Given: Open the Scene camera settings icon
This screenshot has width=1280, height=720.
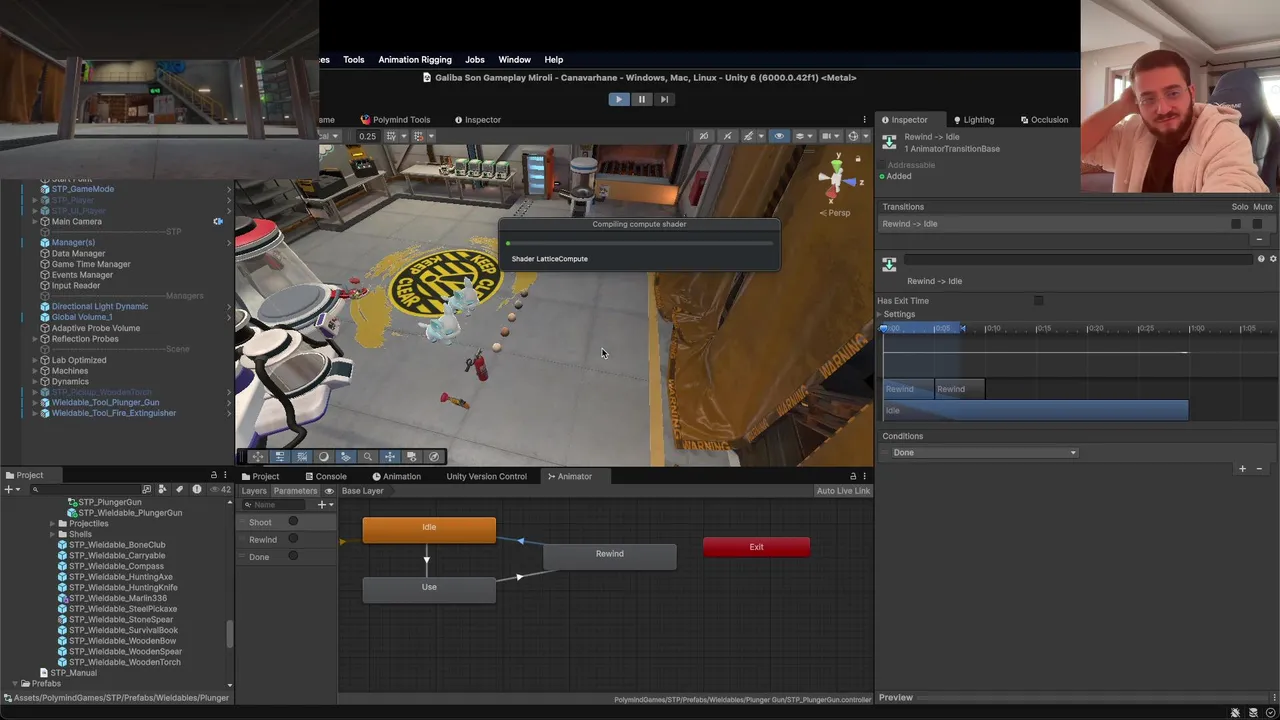Looking at the screenshot, I should pos(829,136).
